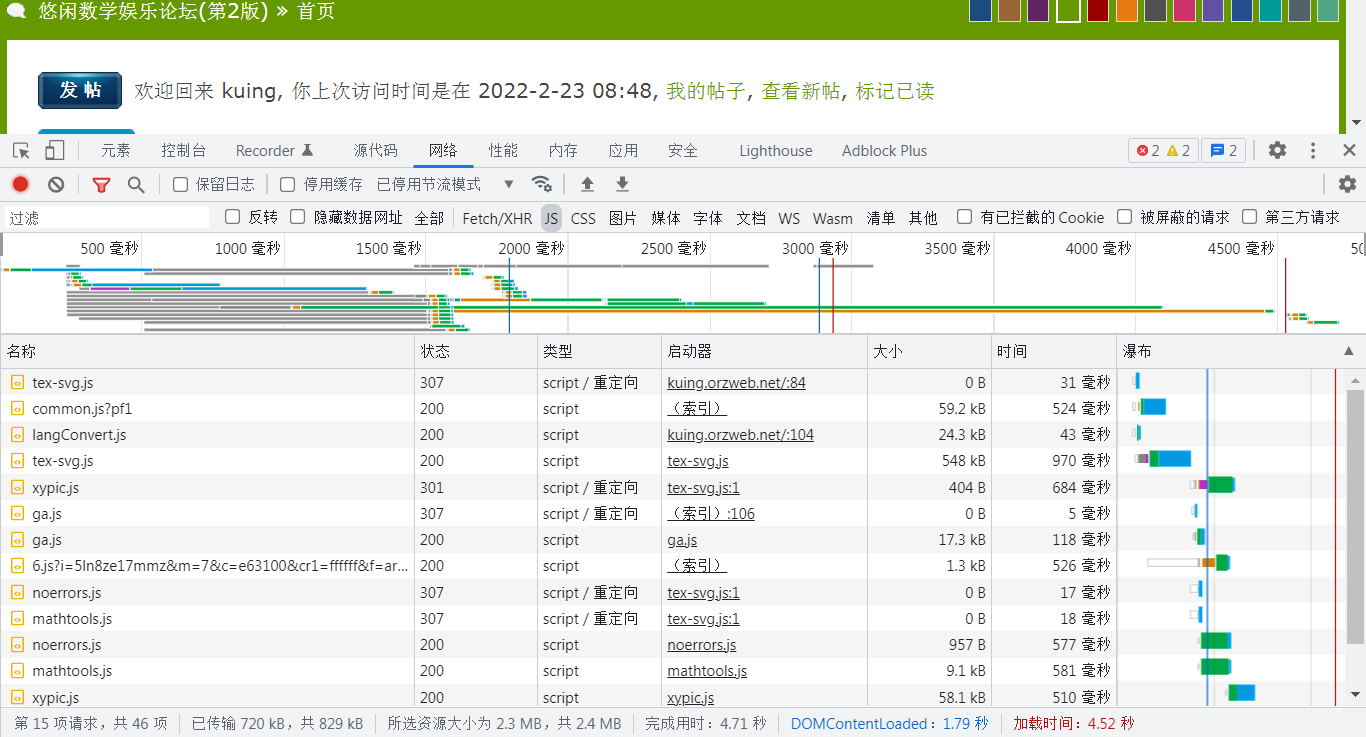The width and height of the screenshot is (1366, 737).
Task: Close the DevTools panel
Action: (1349, 151)
